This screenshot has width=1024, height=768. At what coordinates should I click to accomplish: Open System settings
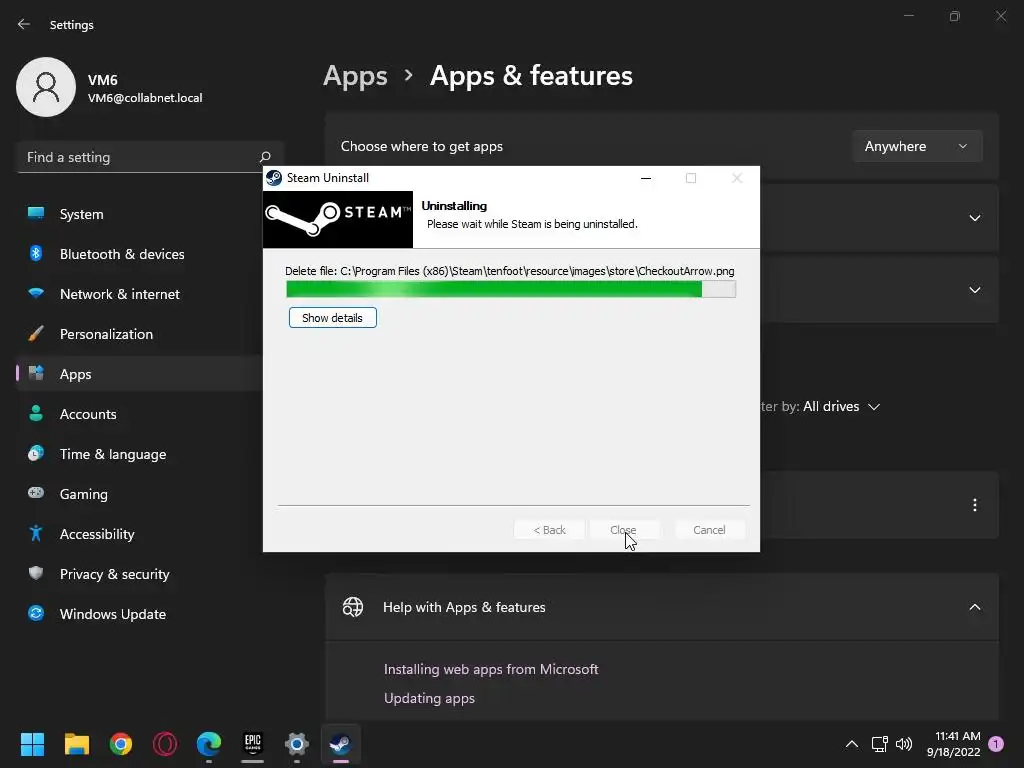click(140, 214)
